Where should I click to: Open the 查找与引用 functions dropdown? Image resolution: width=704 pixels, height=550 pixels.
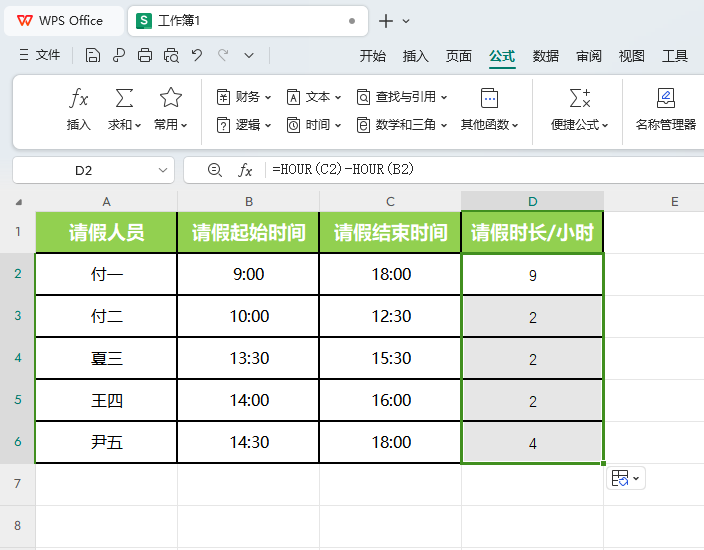402,97
